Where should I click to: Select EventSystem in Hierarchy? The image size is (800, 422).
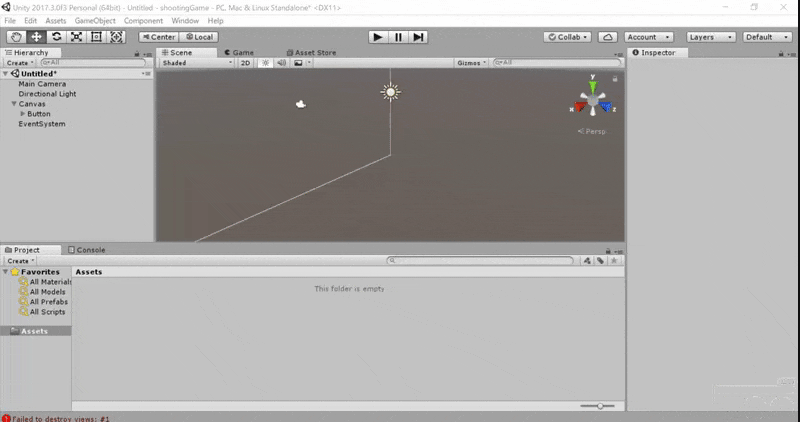(42, 123)
